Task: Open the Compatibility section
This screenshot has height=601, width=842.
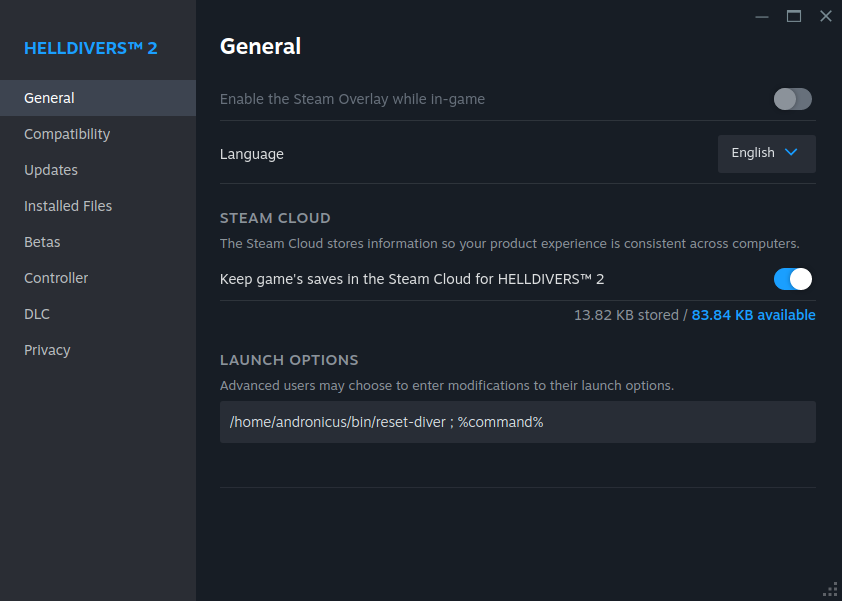Action: pos(67,133)
